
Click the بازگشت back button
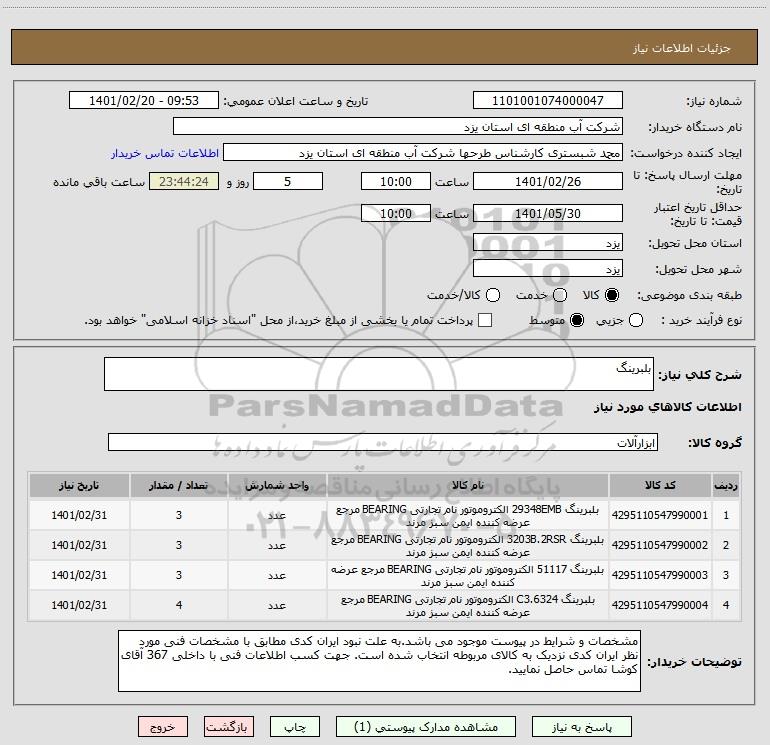pyautogui.click(x=229, y=727)
